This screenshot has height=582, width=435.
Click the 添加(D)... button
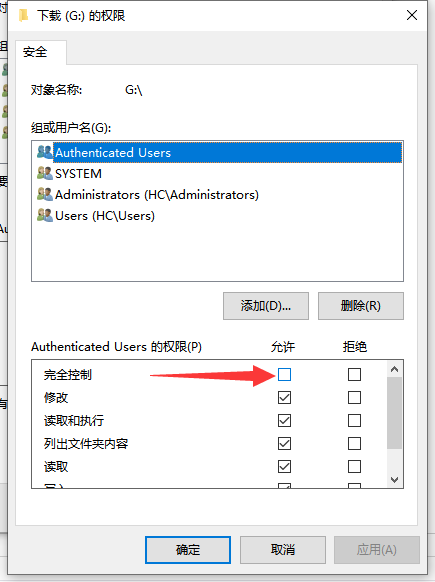click(266, 306)
